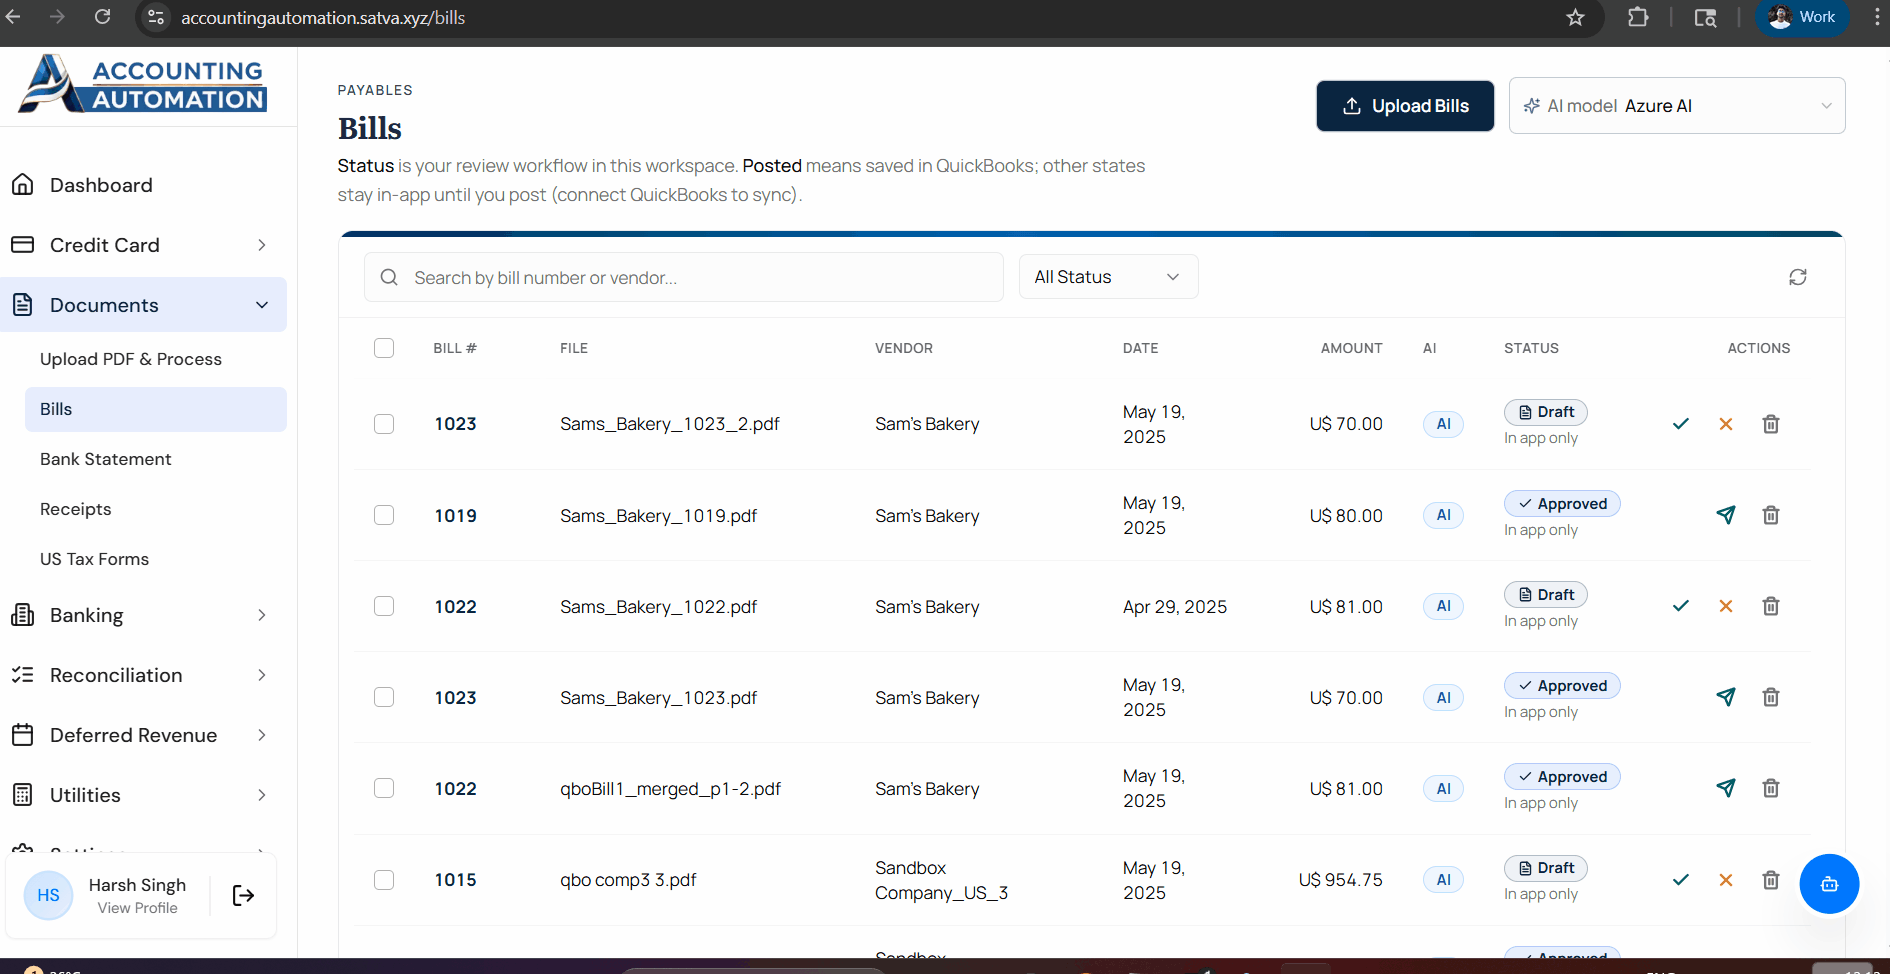Expand the Credit Card menu

(143, 245)
